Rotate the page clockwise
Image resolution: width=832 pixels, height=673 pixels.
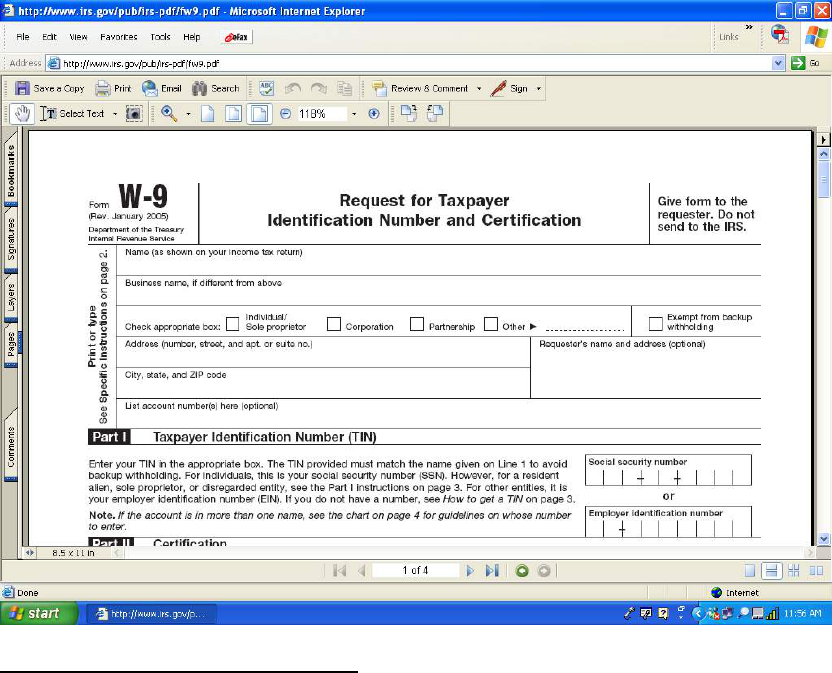pyautogui.click(x=409, y=114)
